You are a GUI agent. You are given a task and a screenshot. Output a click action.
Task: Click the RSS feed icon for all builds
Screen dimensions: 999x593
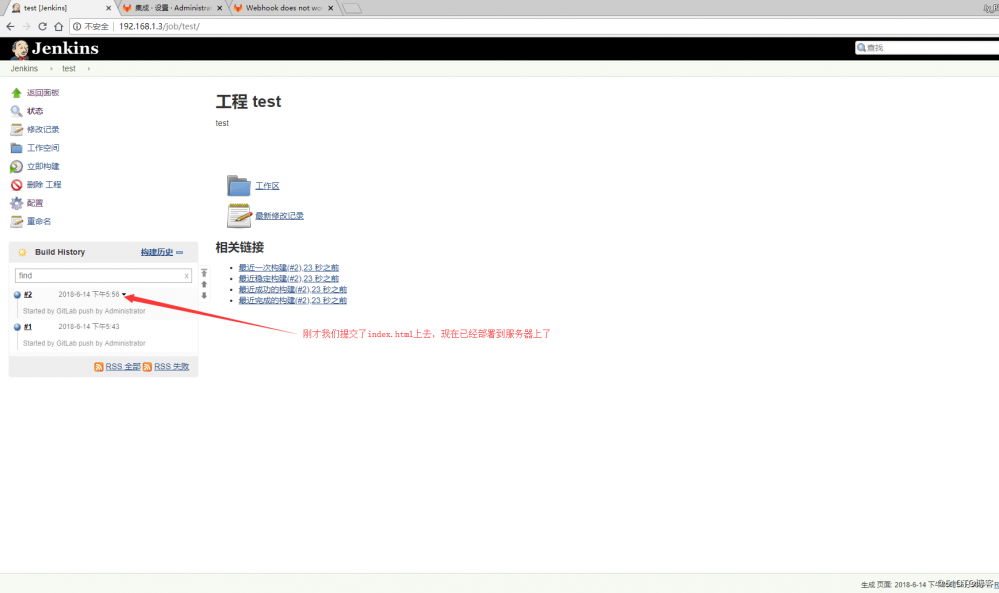click(x=99, y=367)
